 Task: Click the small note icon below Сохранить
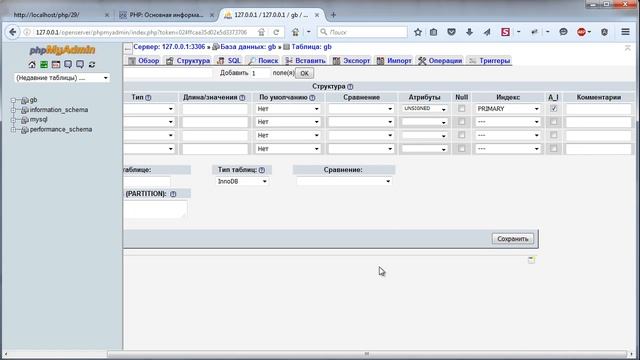[531, 260]
